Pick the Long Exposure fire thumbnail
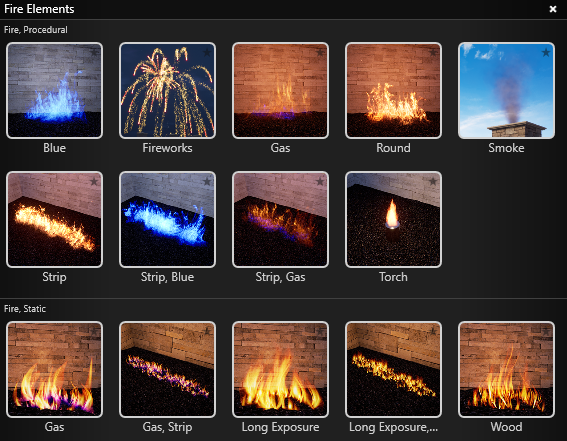This screenshot has width=567, height=441. (280, 369)
